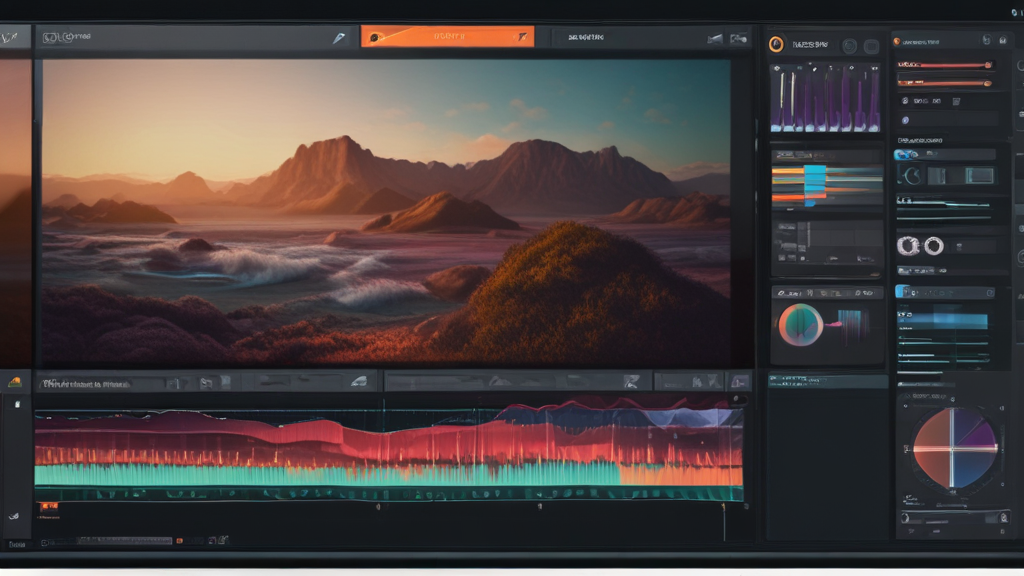The width and height of the screenshot is (1024, 576).
Task: Click the red audio waveform track
Action: tap(389, 441)
